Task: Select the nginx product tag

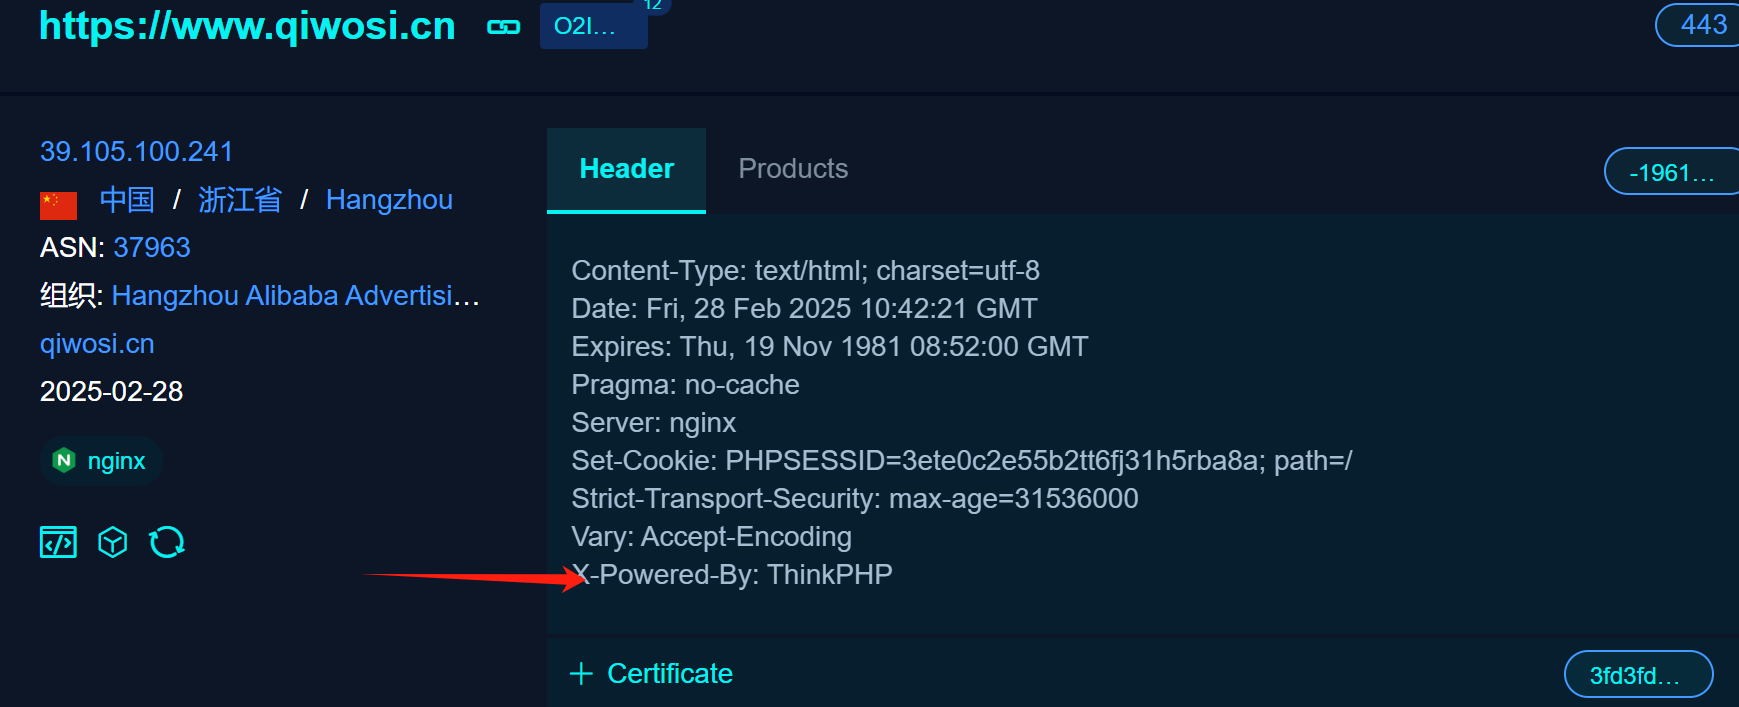Action: (101, 461)
